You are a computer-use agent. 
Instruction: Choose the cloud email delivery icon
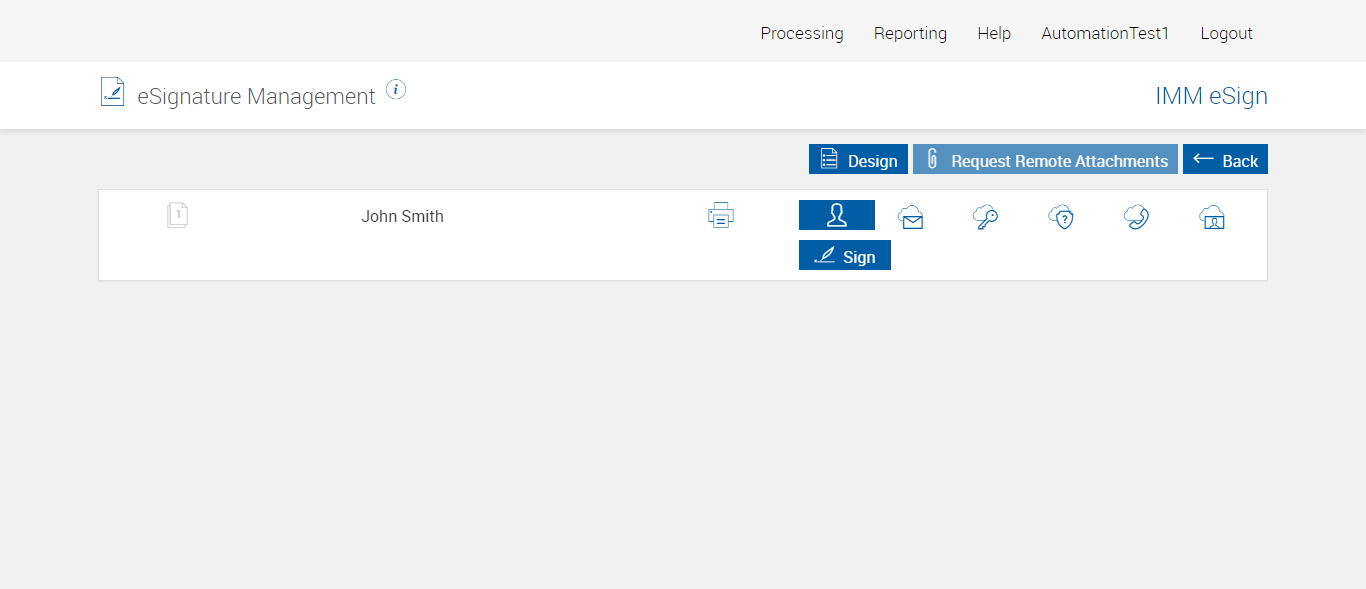(x=911, y=217)
